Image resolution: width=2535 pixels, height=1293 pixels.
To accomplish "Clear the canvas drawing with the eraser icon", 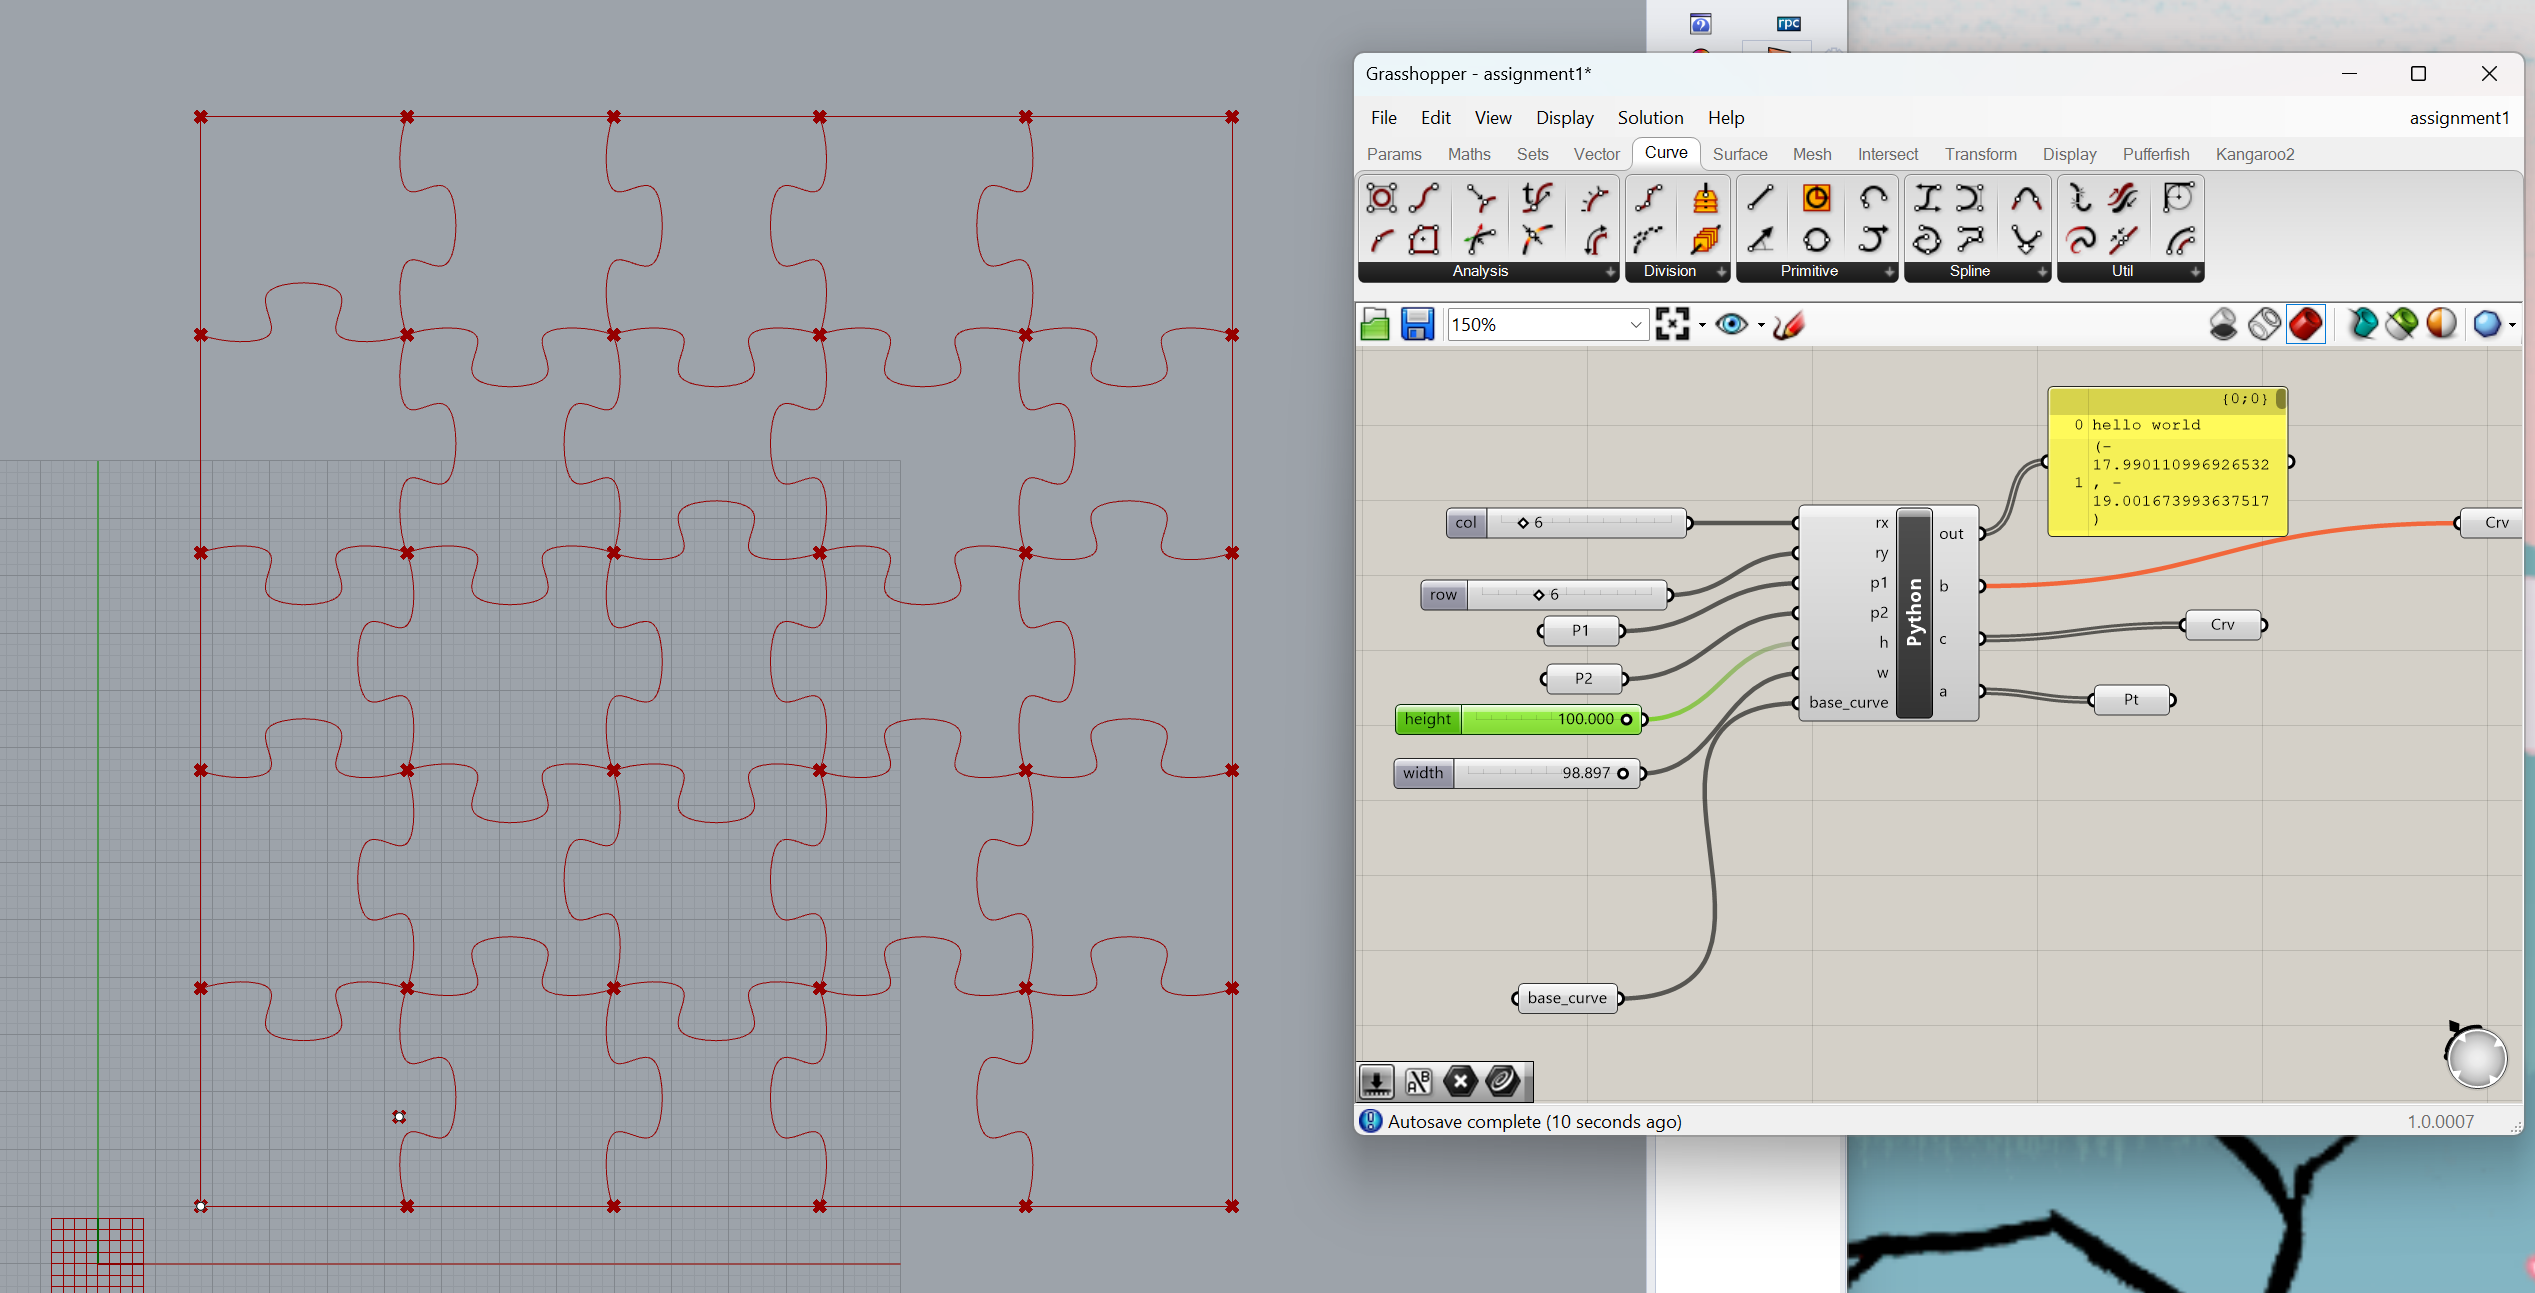I will pyautogui.click(x=1788, y=324).
